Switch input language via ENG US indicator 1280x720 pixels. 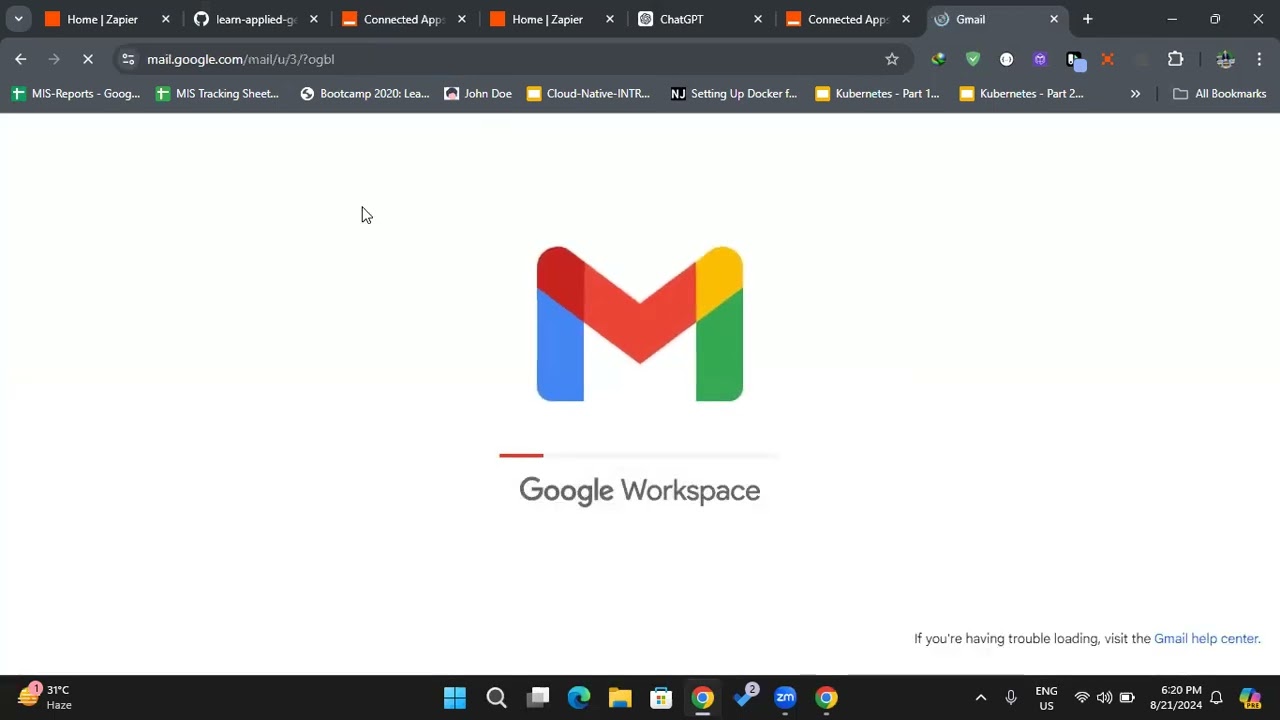coord(1046,697)
